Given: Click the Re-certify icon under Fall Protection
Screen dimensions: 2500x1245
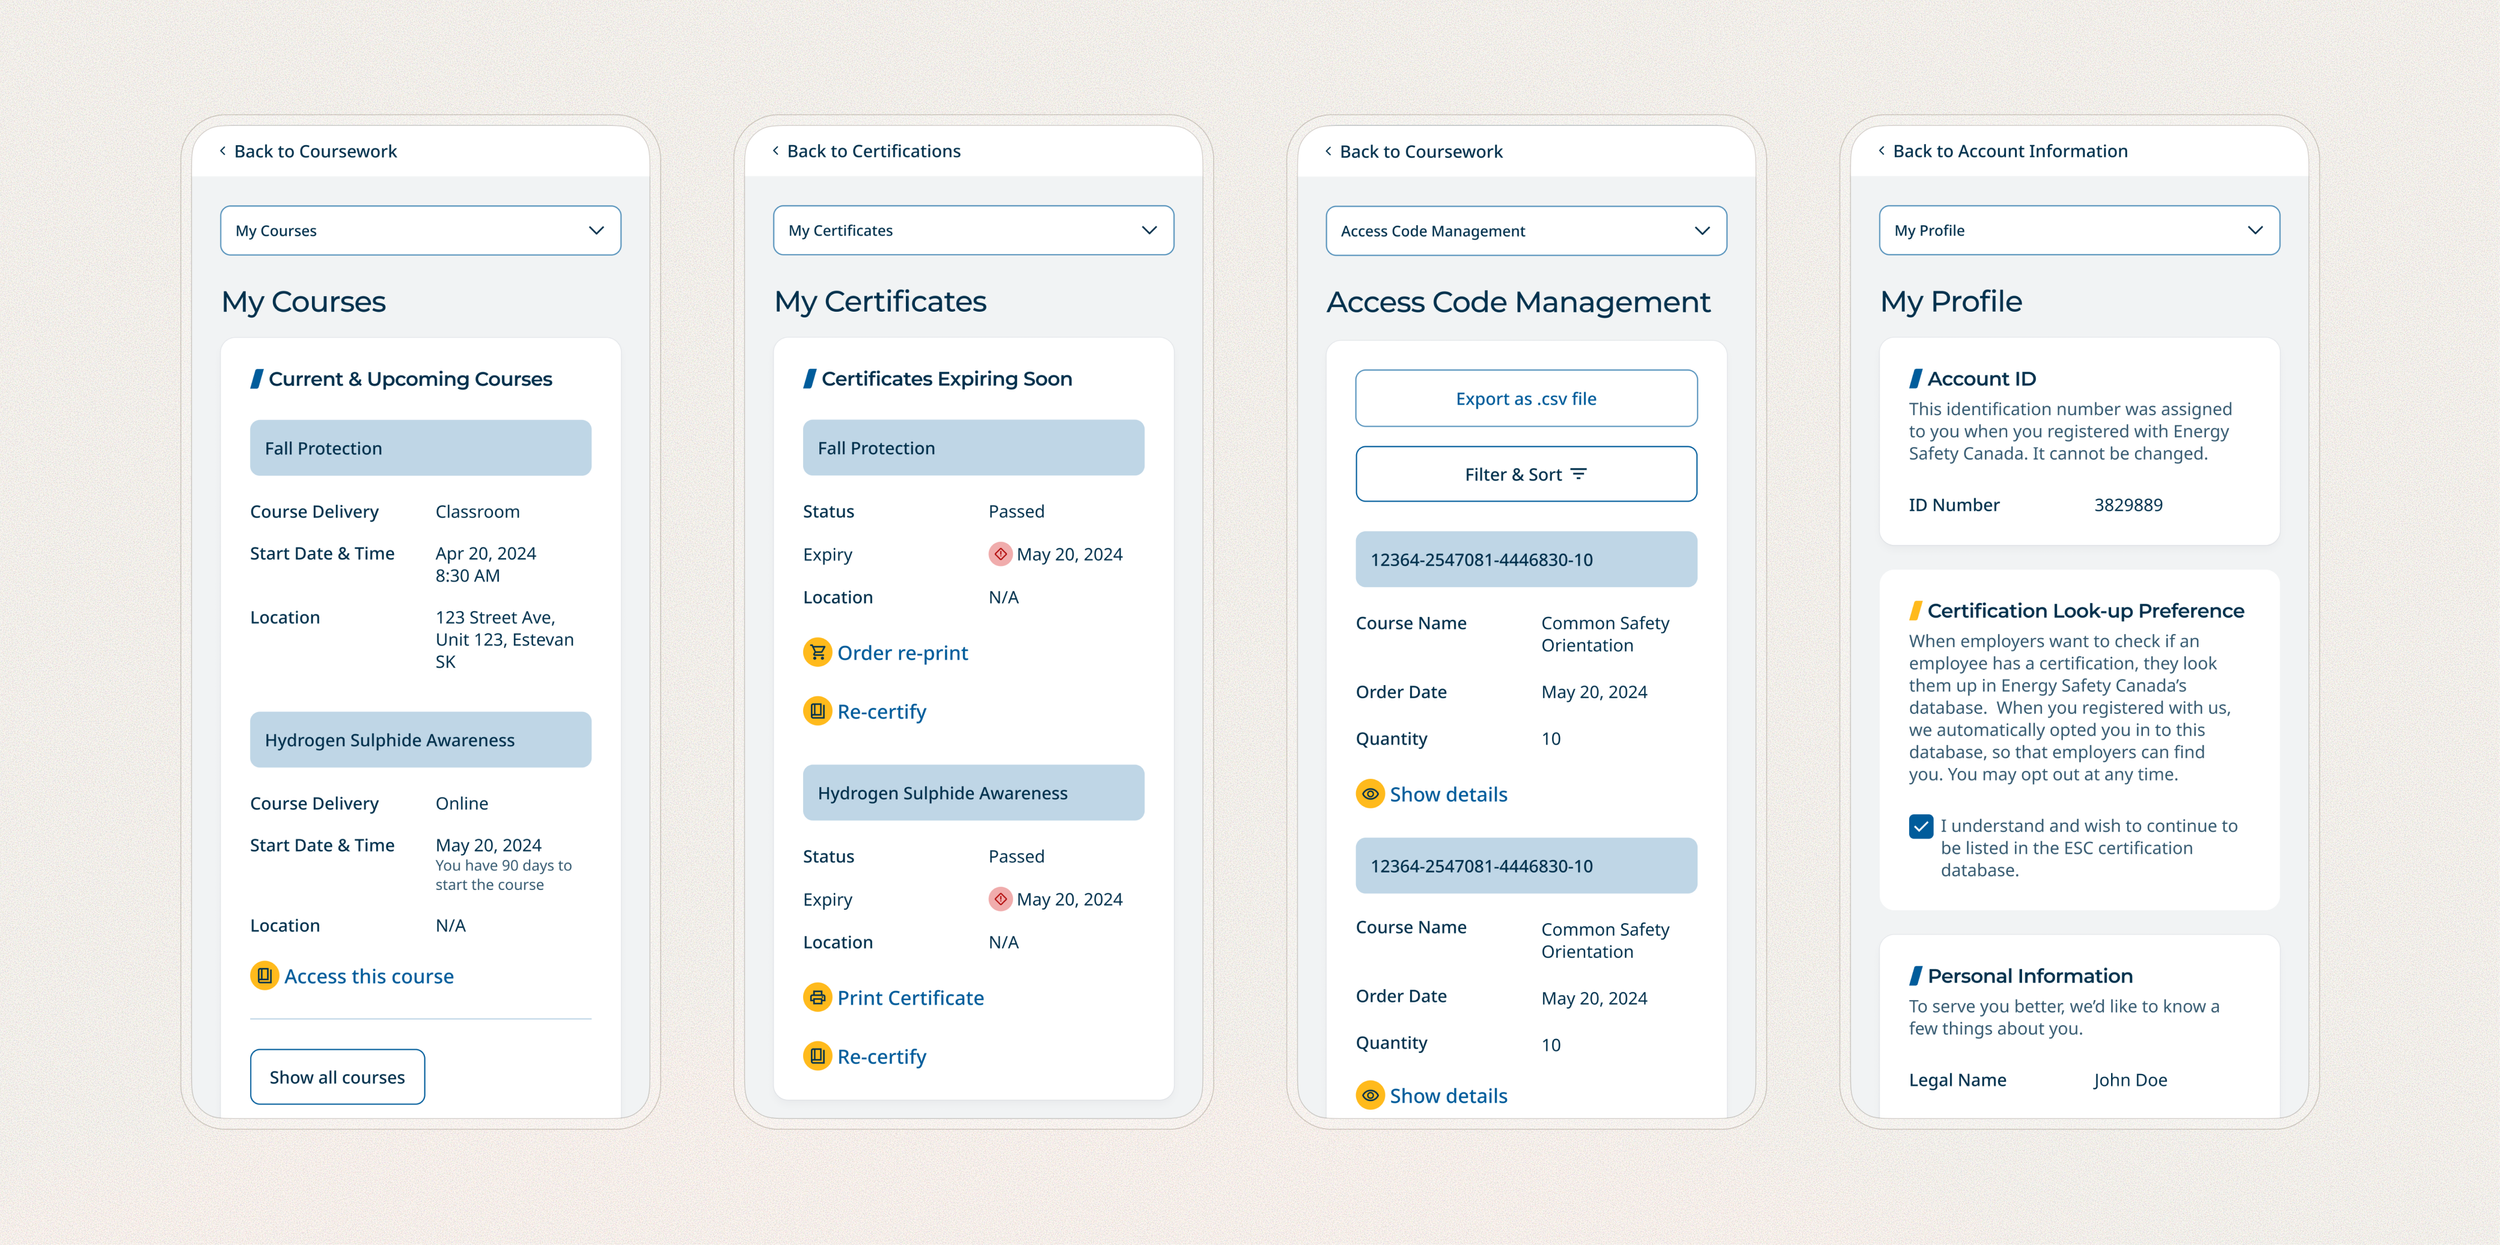Looking at the screenshot, I should coord(817,711).
